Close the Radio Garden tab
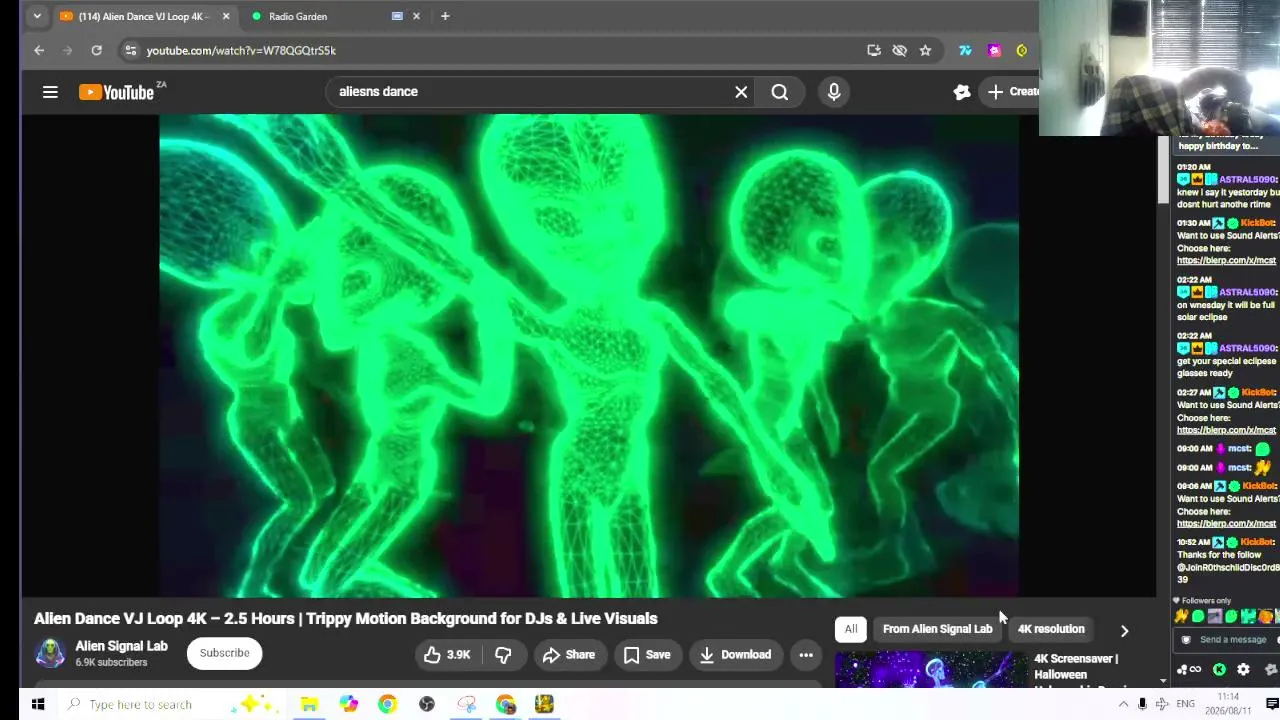Viewport: 1280px width, 720px height. pyautogui.click(x=416, y=16)
